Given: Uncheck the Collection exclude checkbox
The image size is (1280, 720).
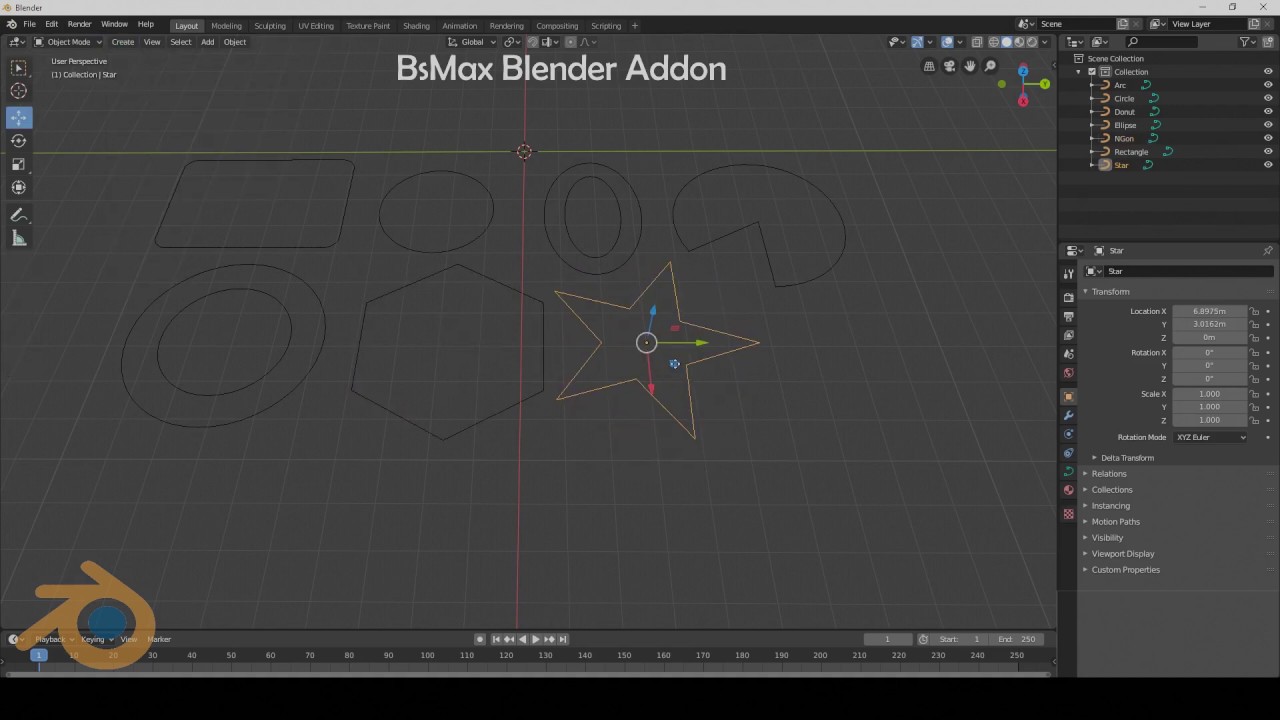Looking at the screenshot, I should click(x=1092, y=72).
